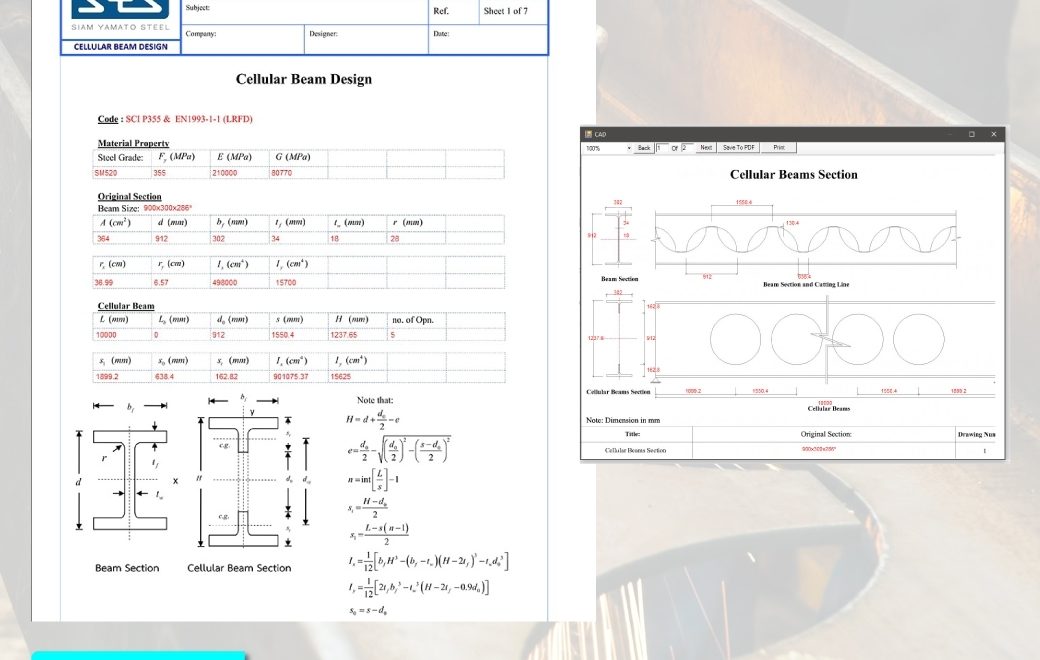This screenshot has height=660, width=1040.
Task: Click radius of gyration value "36.99"
Action: [103, 283]
